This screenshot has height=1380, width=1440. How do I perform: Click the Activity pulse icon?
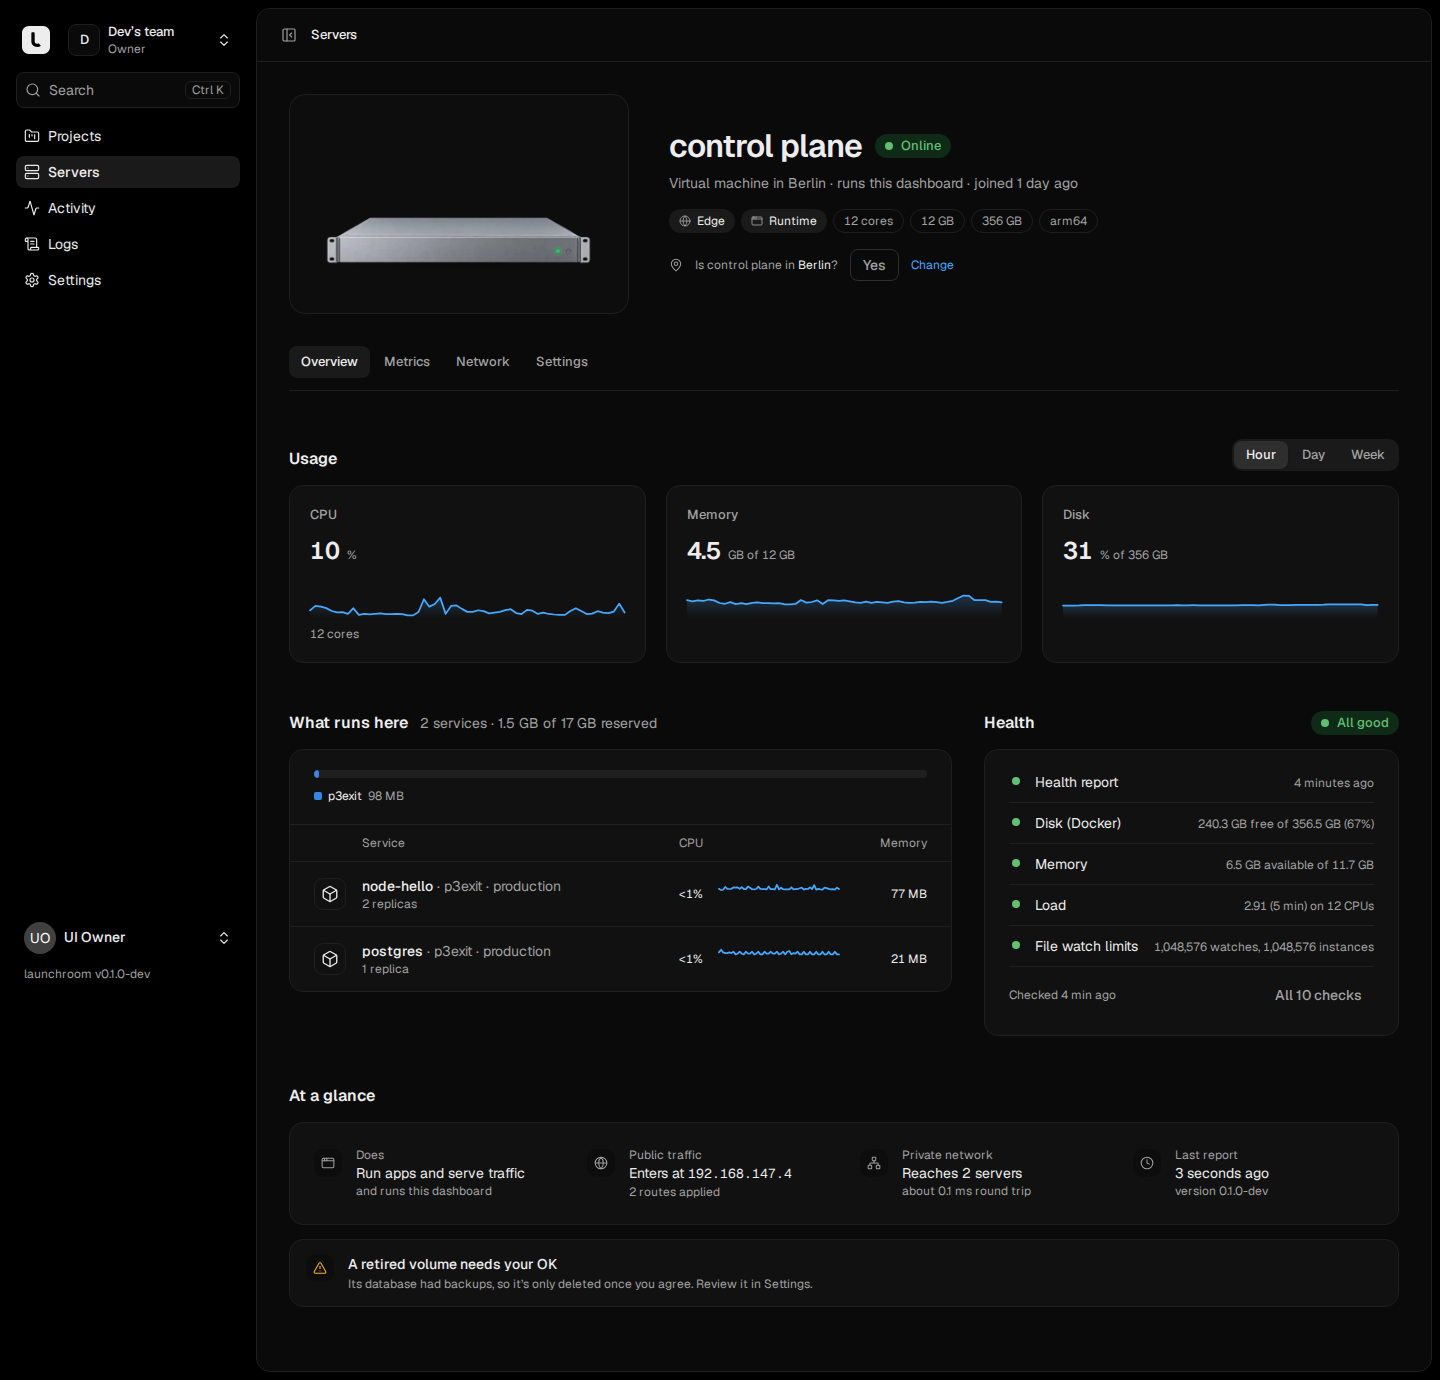[32, 208]
